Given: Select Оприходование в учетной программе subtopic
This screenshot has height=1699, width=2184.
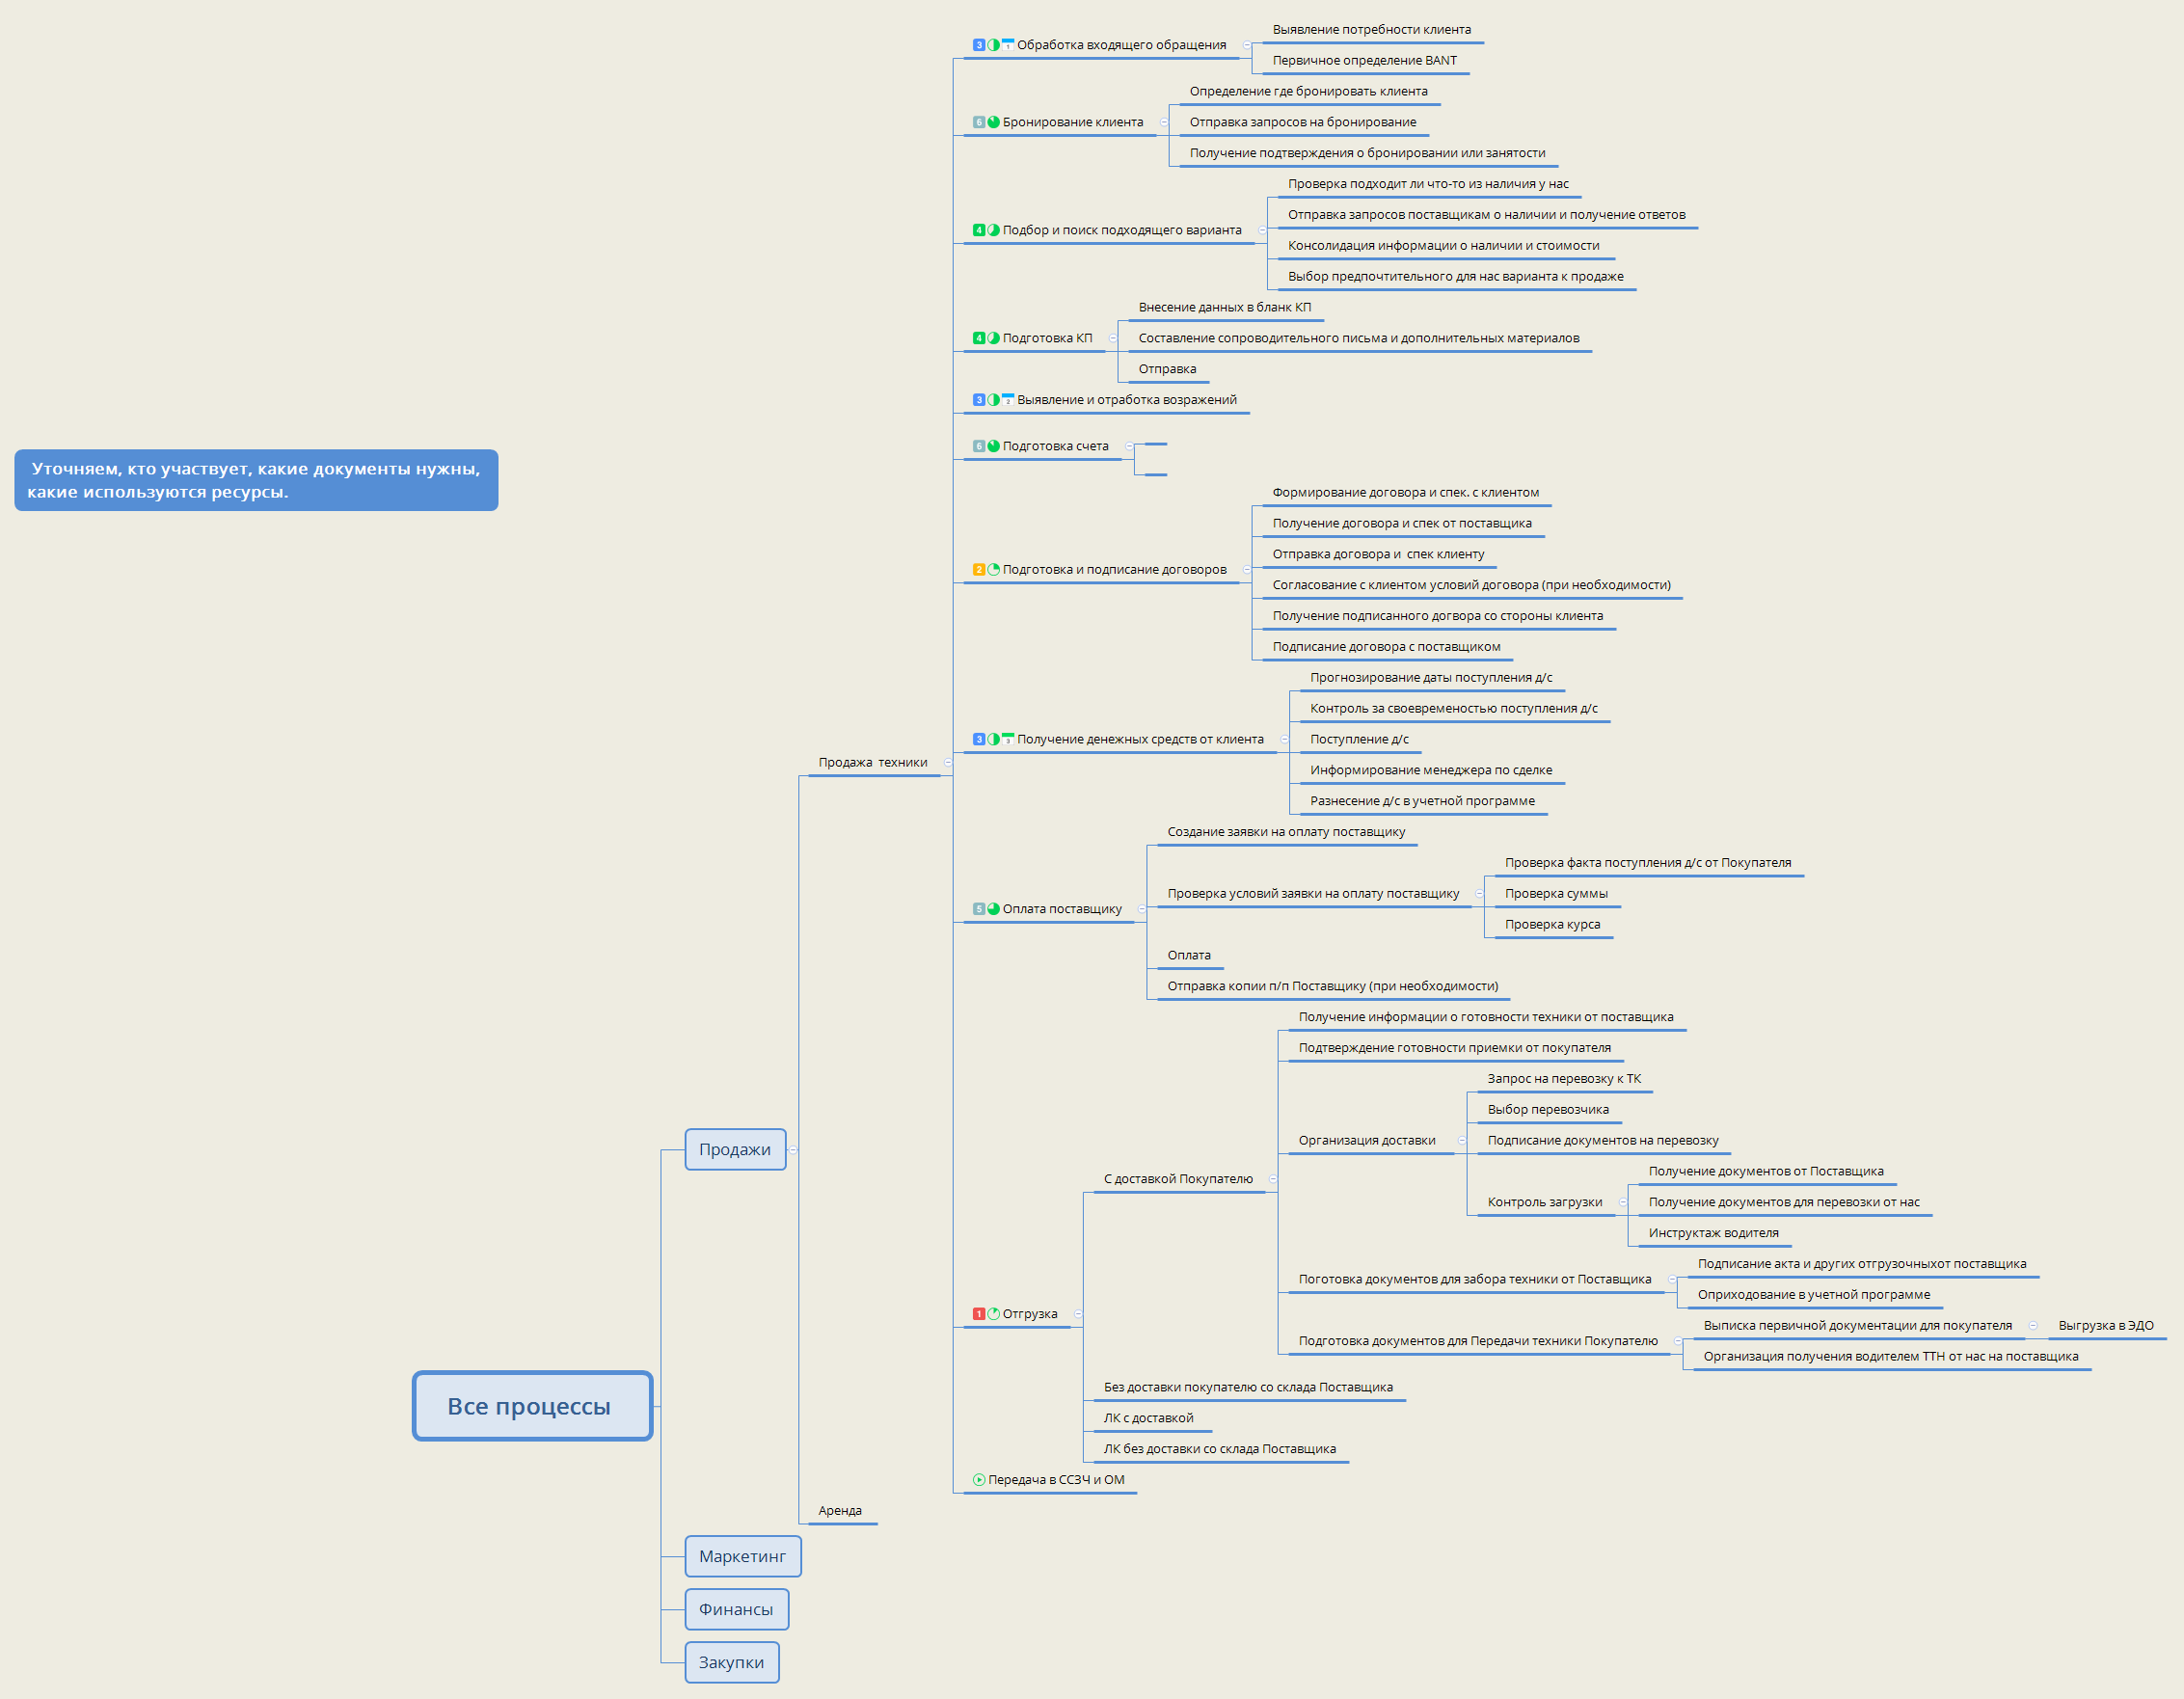Looking at the screenshot, I should [1813, 1295].
